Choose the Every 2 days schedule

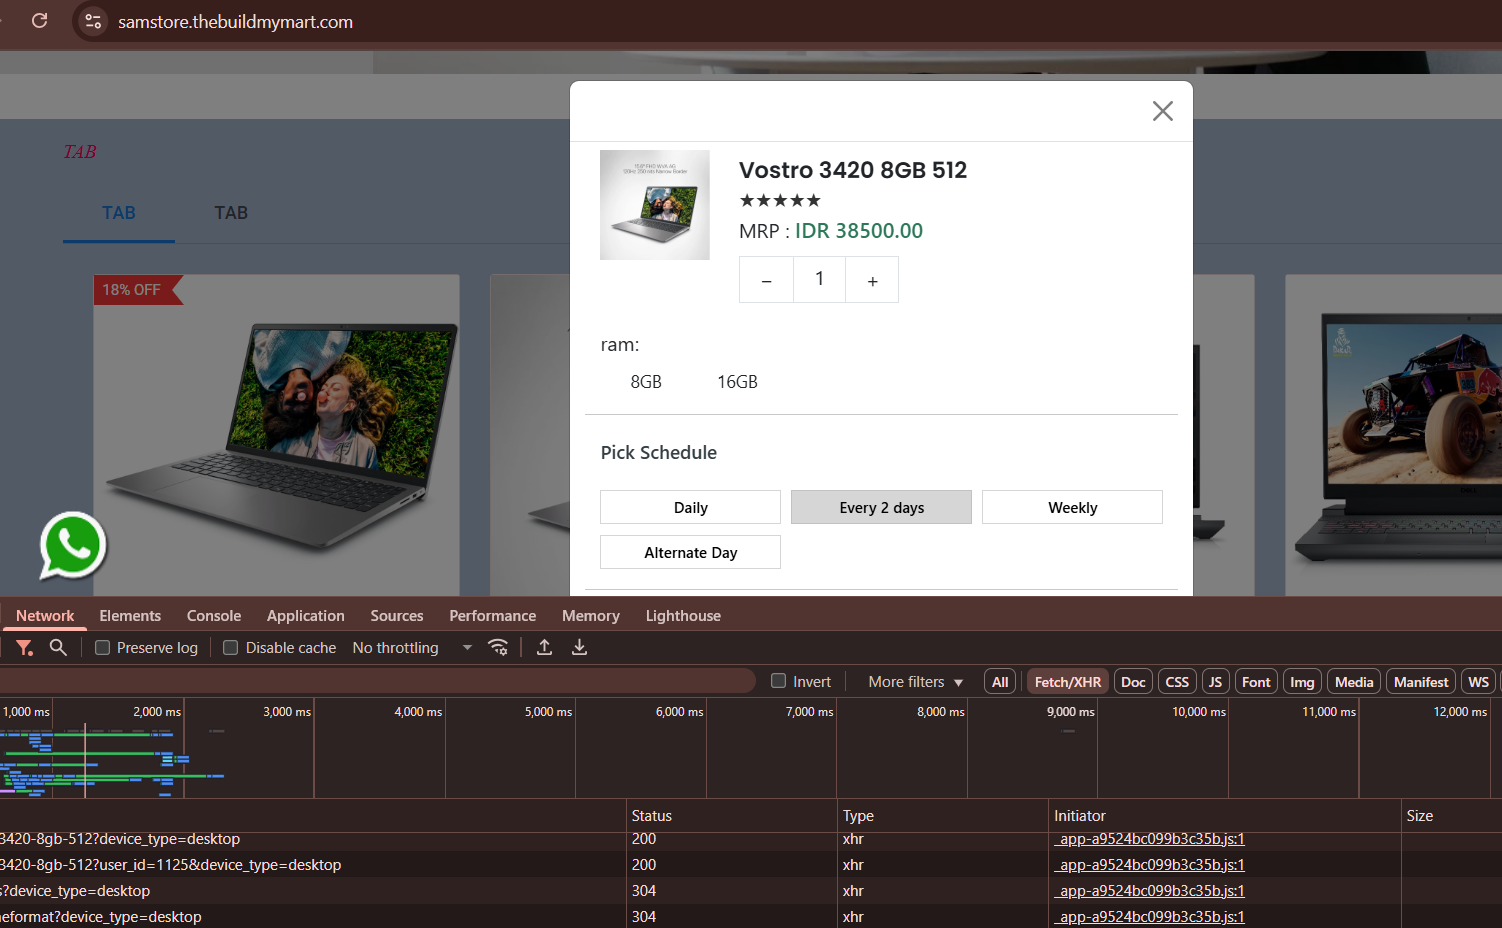tap(881, 507)
